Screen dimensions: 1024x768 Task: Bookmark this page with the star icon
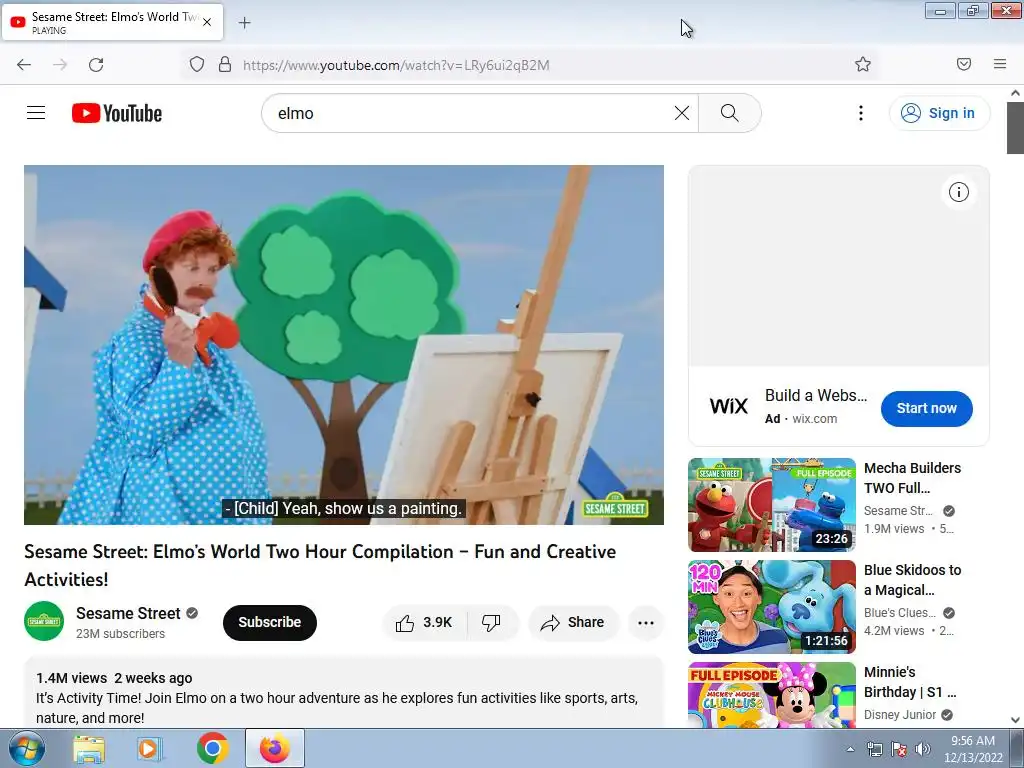[x=863, y=64]
